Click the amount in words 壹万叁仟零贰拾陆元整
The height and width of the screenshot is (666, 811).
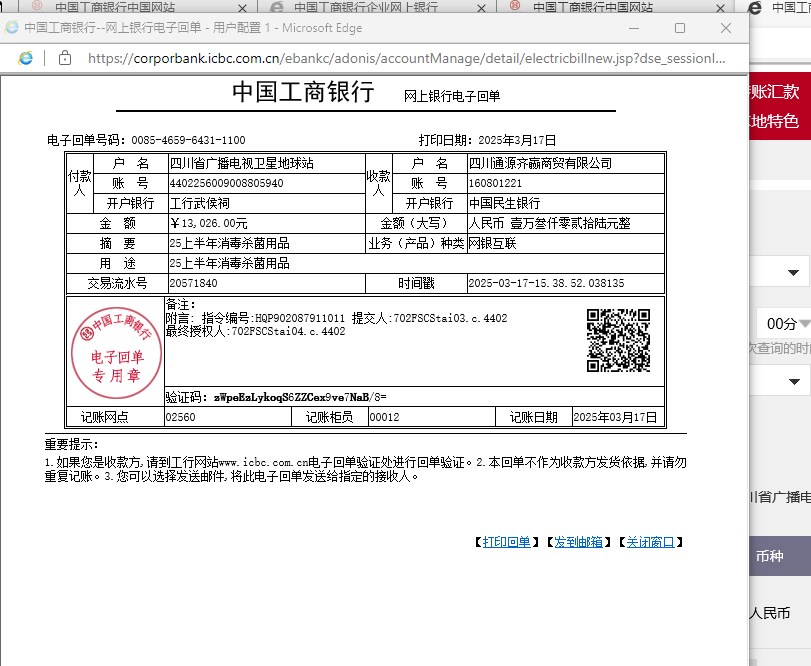[570, 223]
